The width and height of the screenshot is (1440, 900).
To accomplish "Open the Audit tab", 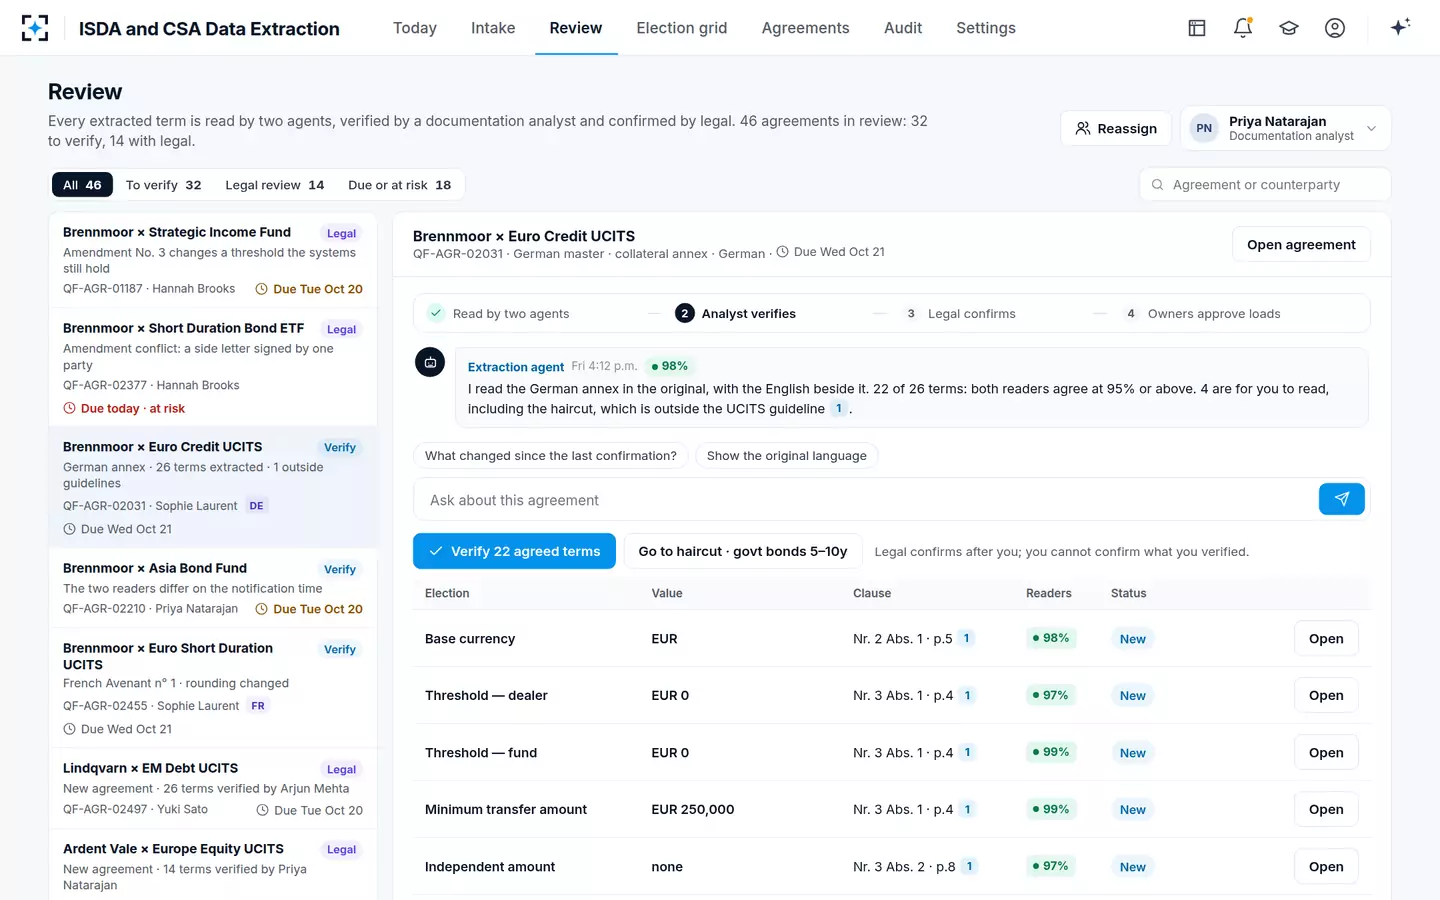I will [x=903, y=28].
